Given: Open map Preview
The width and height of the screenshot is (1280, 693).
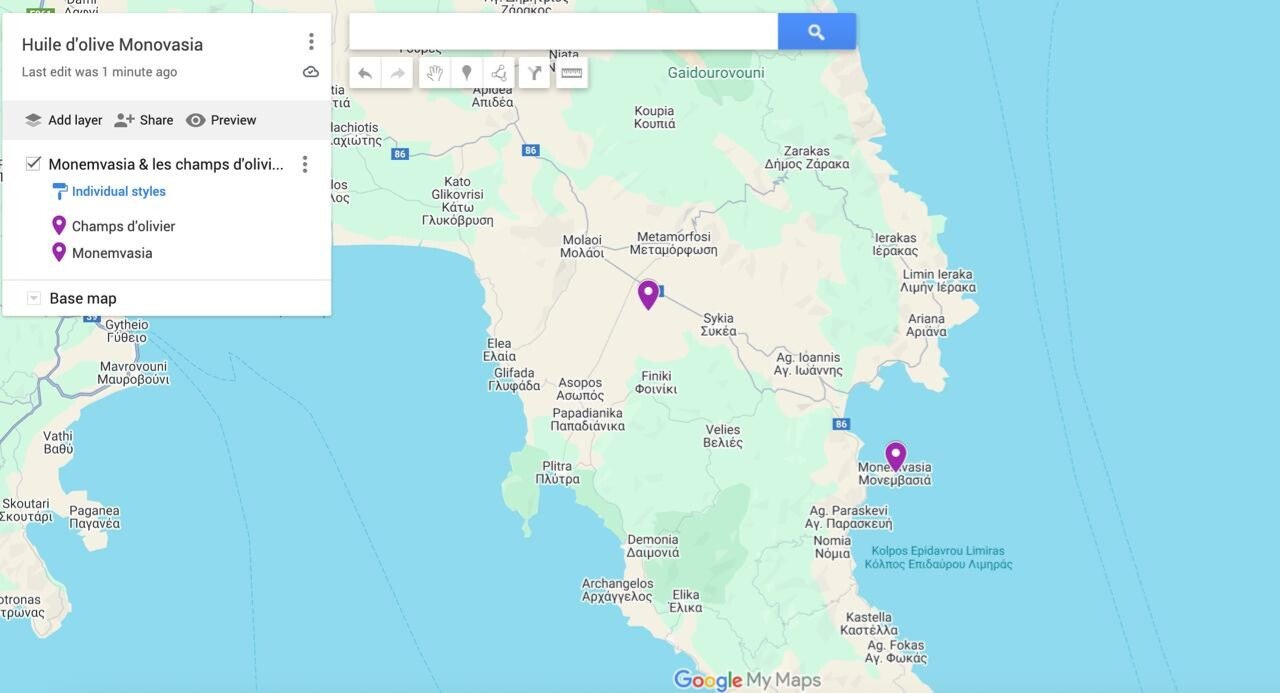Looking at the screenshot, I should (x=221, y=120).
